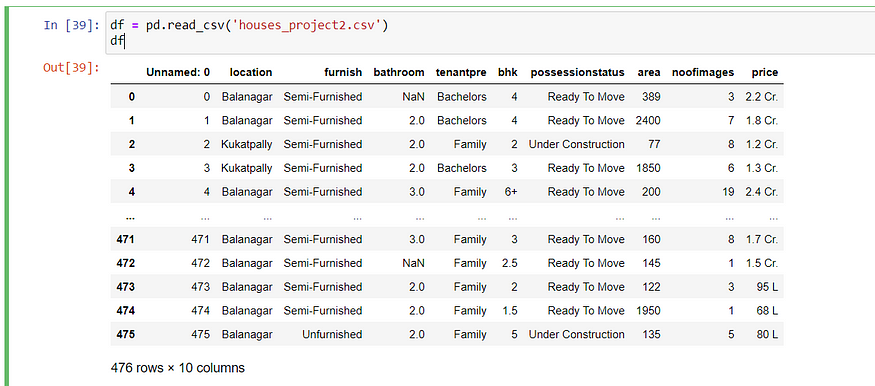The height and width of the screenshot is (386, 875).
Task: Click the In [39] prompt label
Action: (71, 26)
